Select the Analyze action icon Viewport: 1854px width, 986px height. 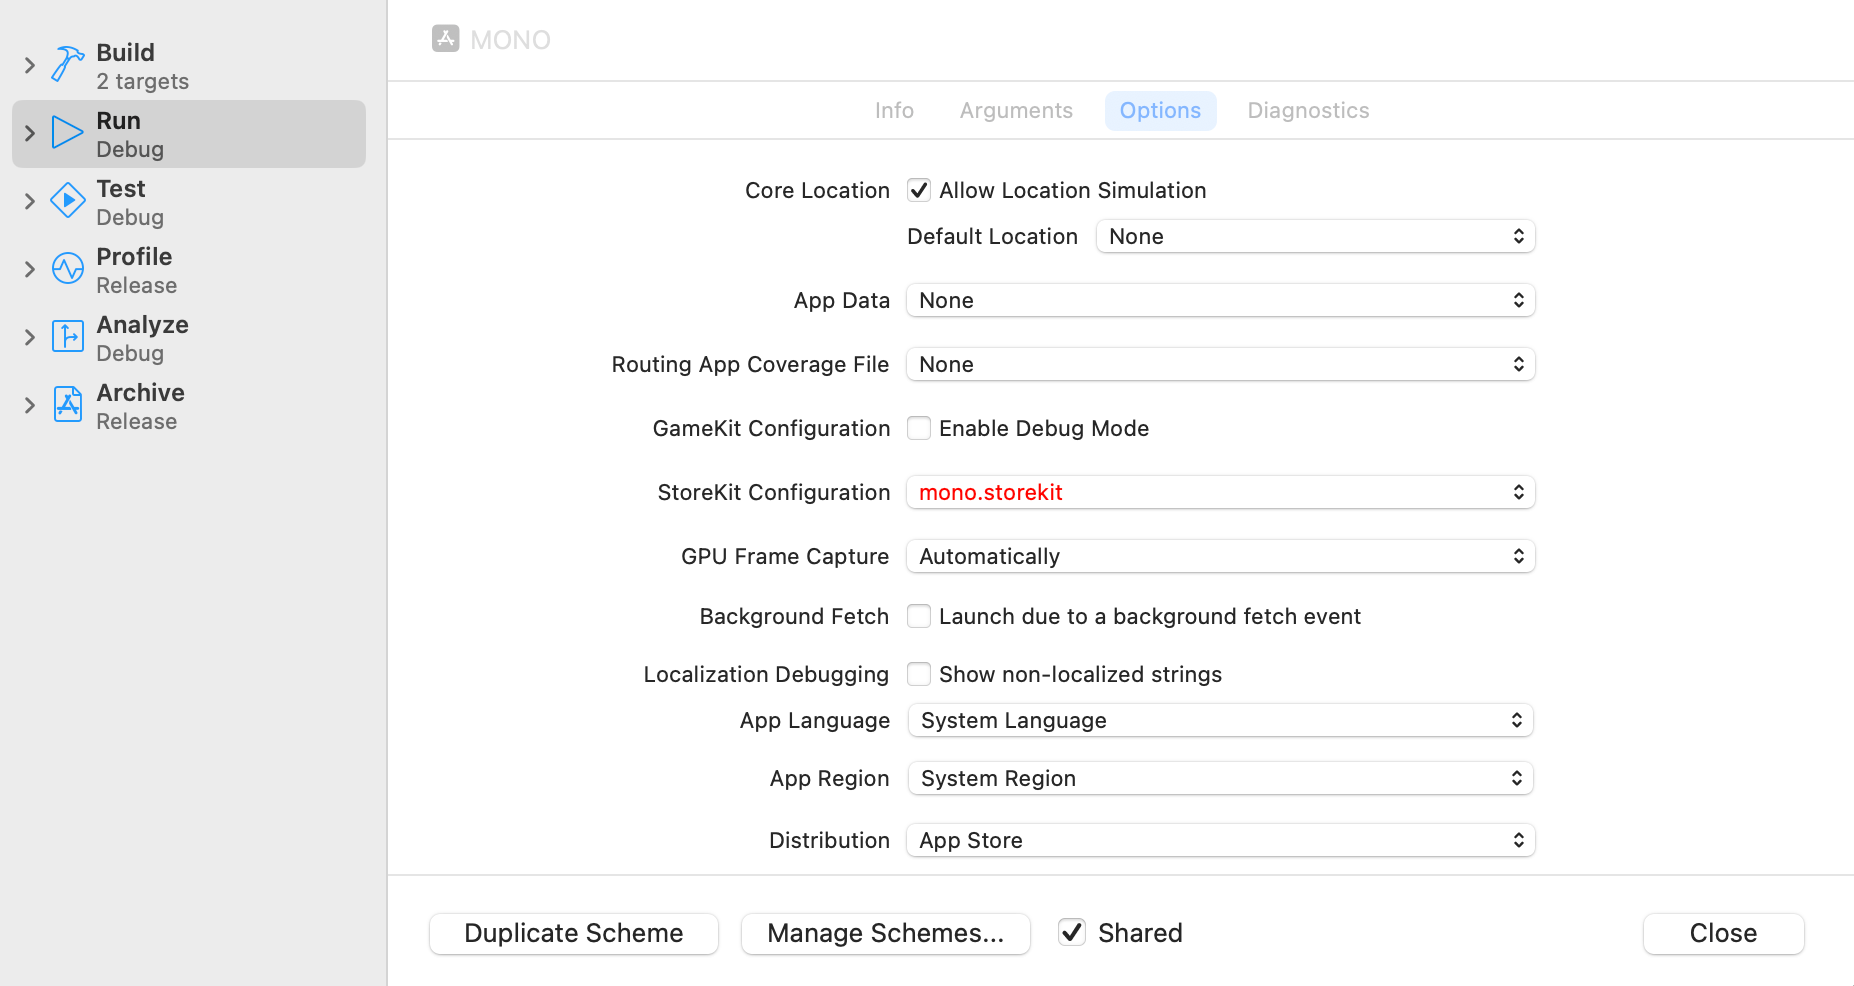pos(67,337)
